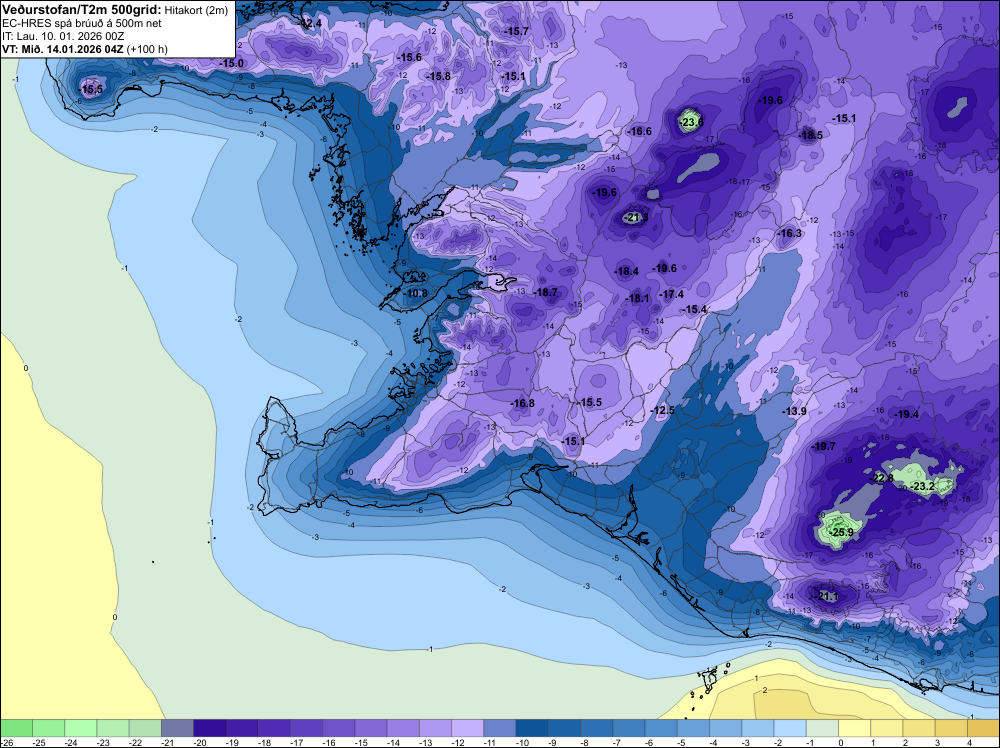Click the -23.6 temperature label on the map
The height and width of the screenshot is (748, 1000).
point(691,122)
